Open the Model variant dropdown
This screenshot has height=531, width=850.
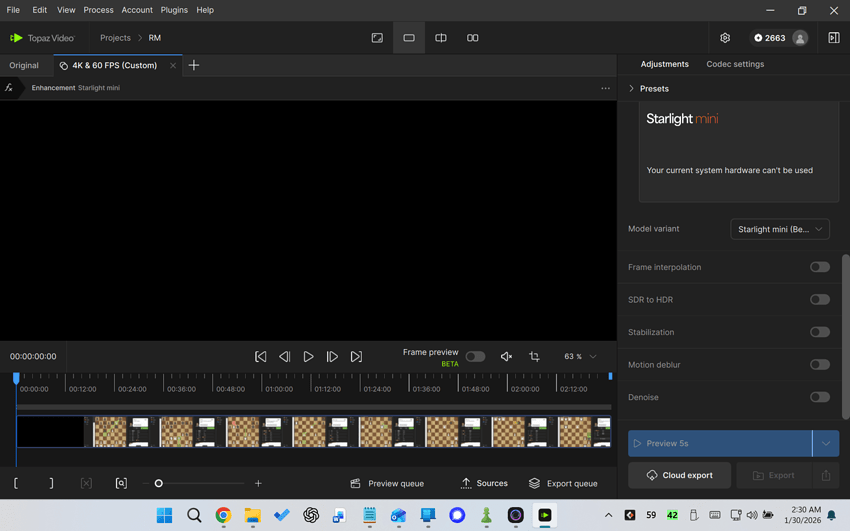click(780, 229)
